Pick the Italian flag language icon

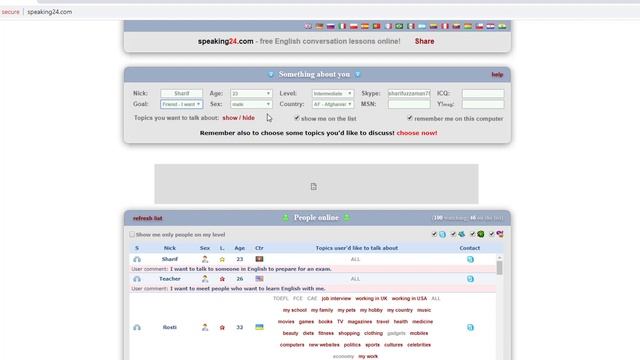342,26
